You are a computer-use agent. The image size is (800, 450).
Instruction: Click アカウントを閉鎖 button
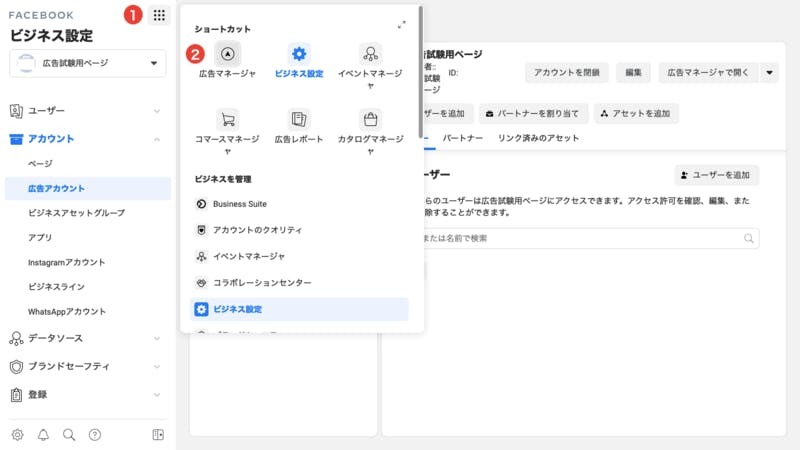click(x=567, y=72)
